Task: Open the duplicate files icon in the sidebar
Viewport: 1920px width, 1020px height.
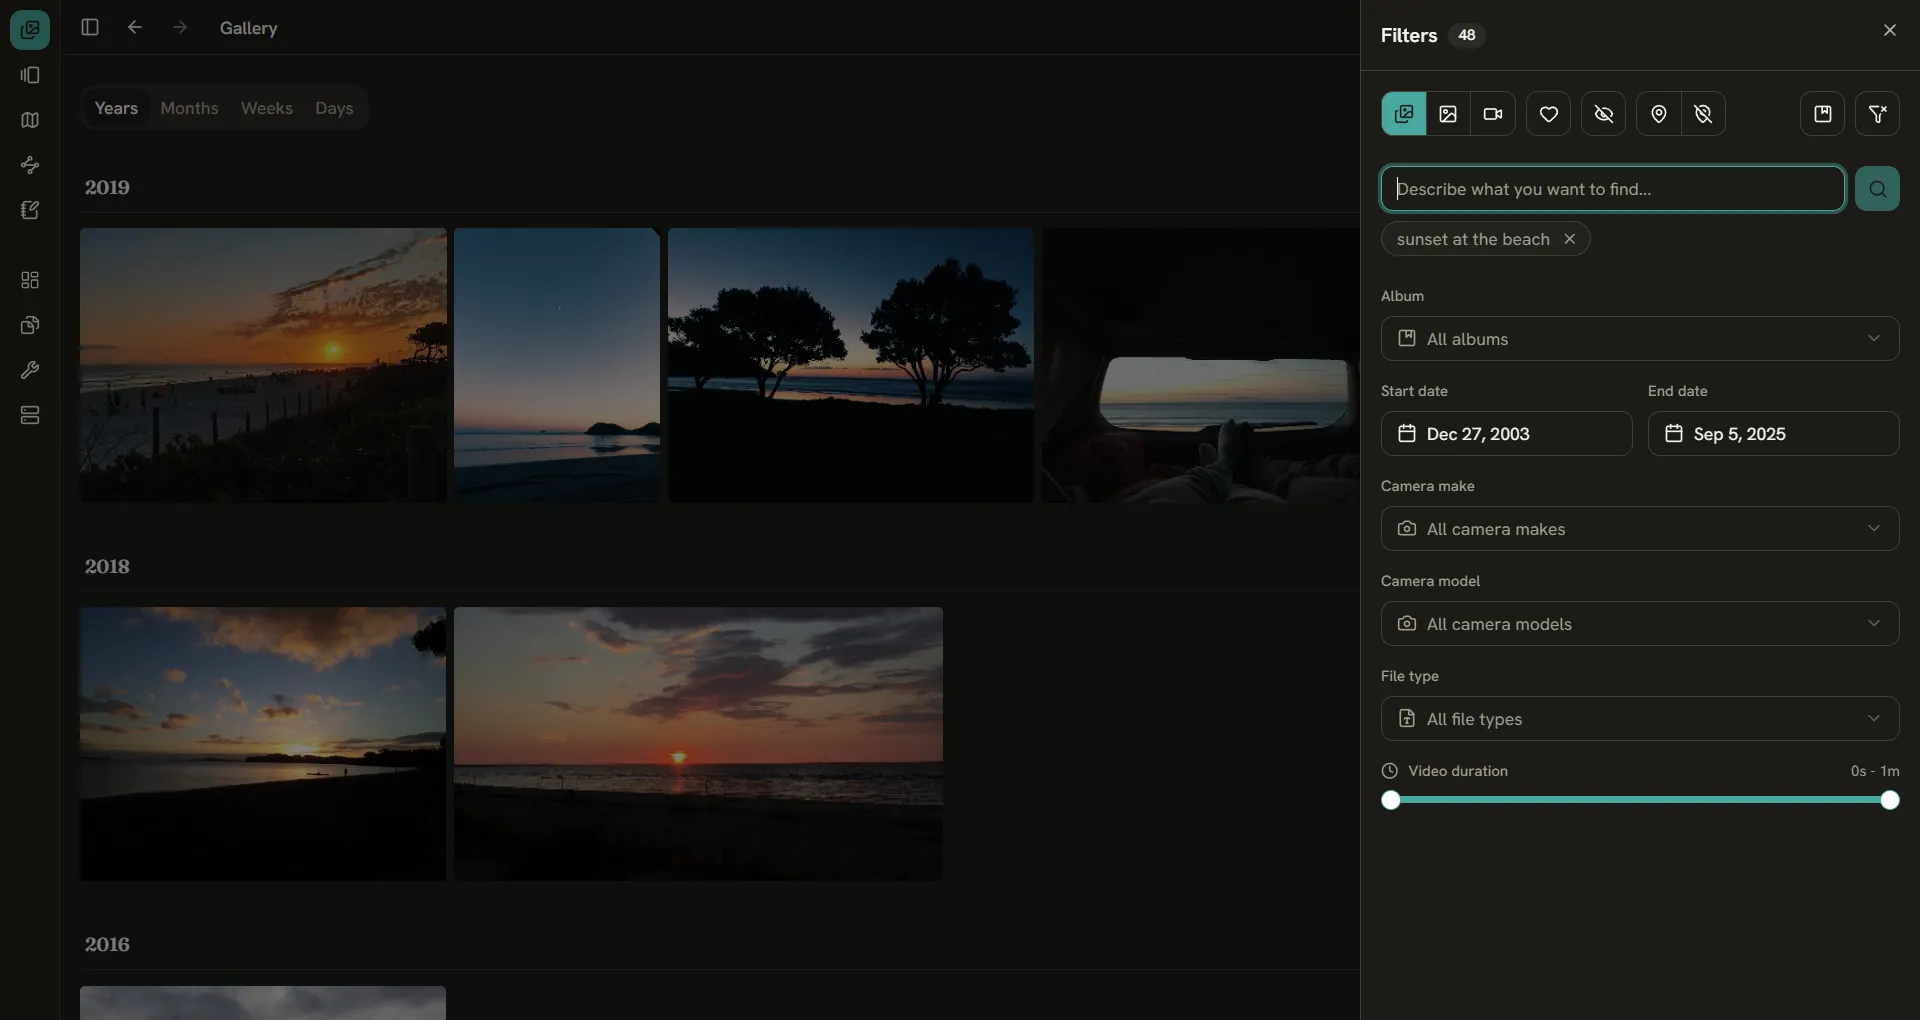Action: [x=30, y=325]
